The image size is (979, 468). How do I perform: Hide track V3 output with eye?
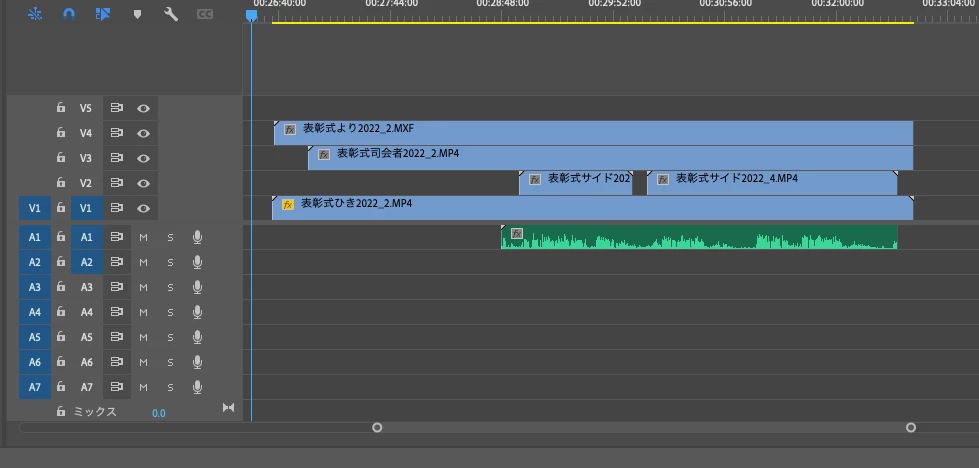(x=144, y=158)
